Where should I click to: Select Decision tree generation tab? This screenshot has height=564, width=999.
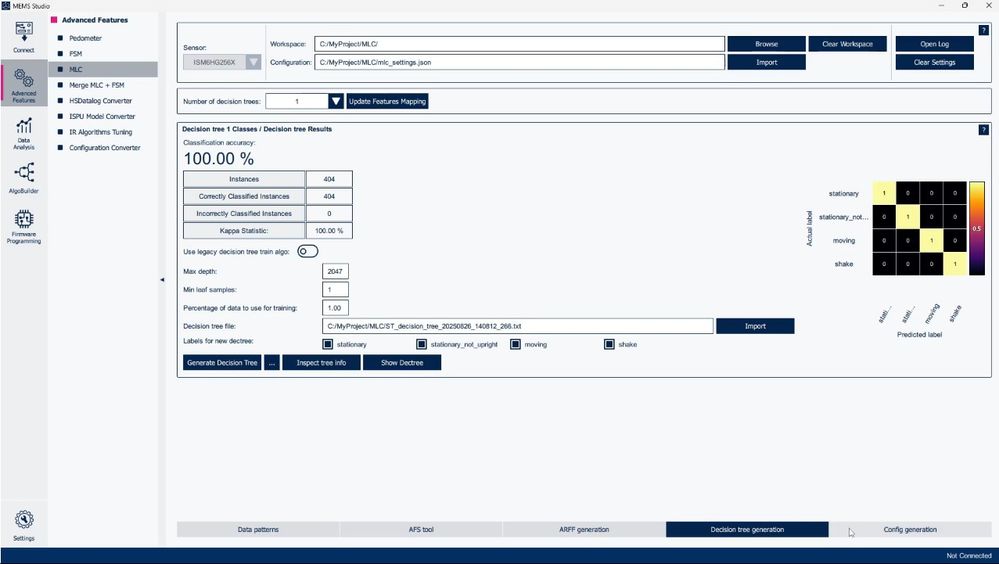click(747, 530)
